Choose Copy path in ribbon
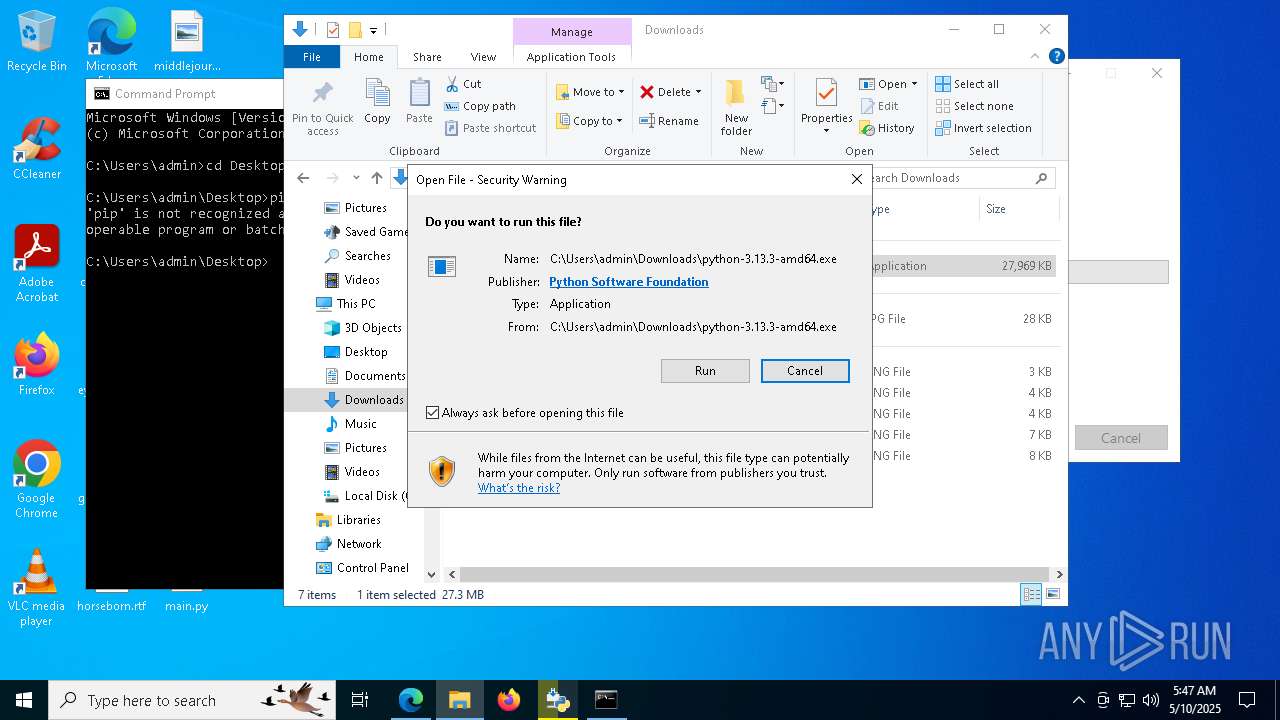Viewport: 1280px width, 720px height. (x=480, y=106)
